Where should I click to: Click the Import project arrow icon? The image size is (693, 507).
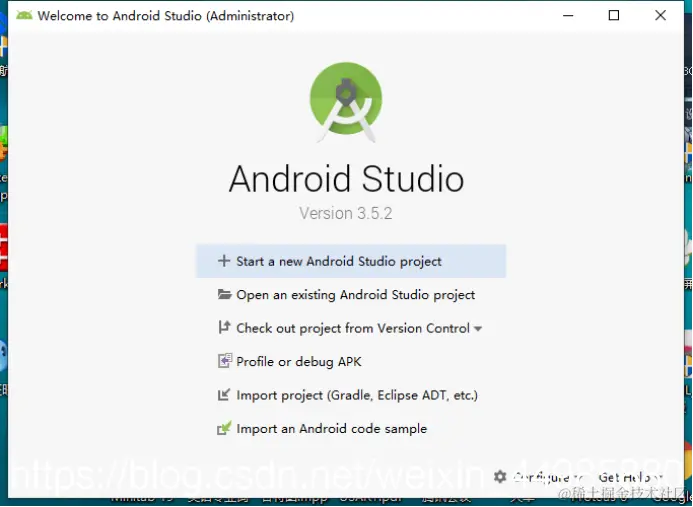click(224, 395)
